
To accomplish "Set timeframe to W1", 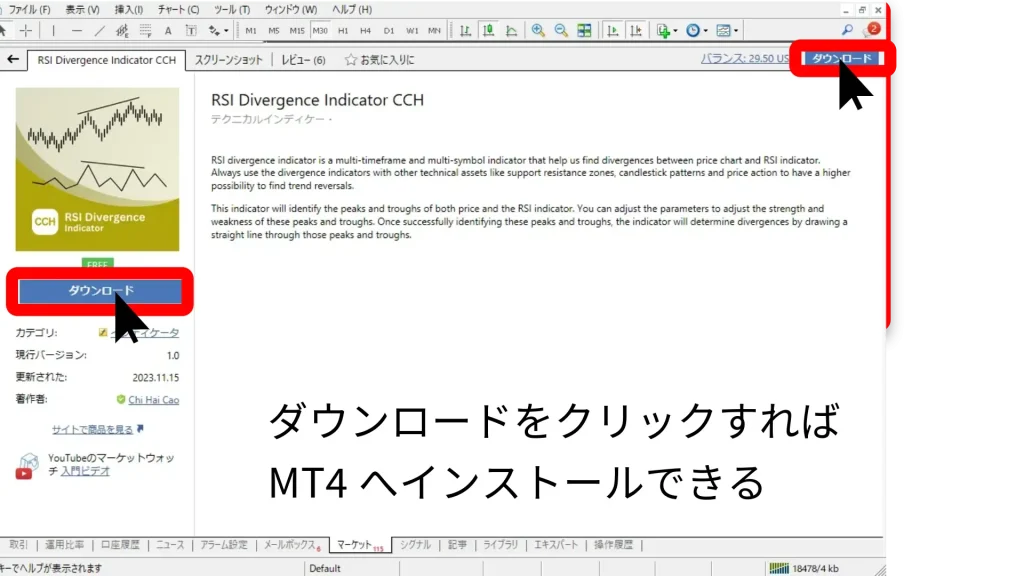I will (x=411, y=31).
